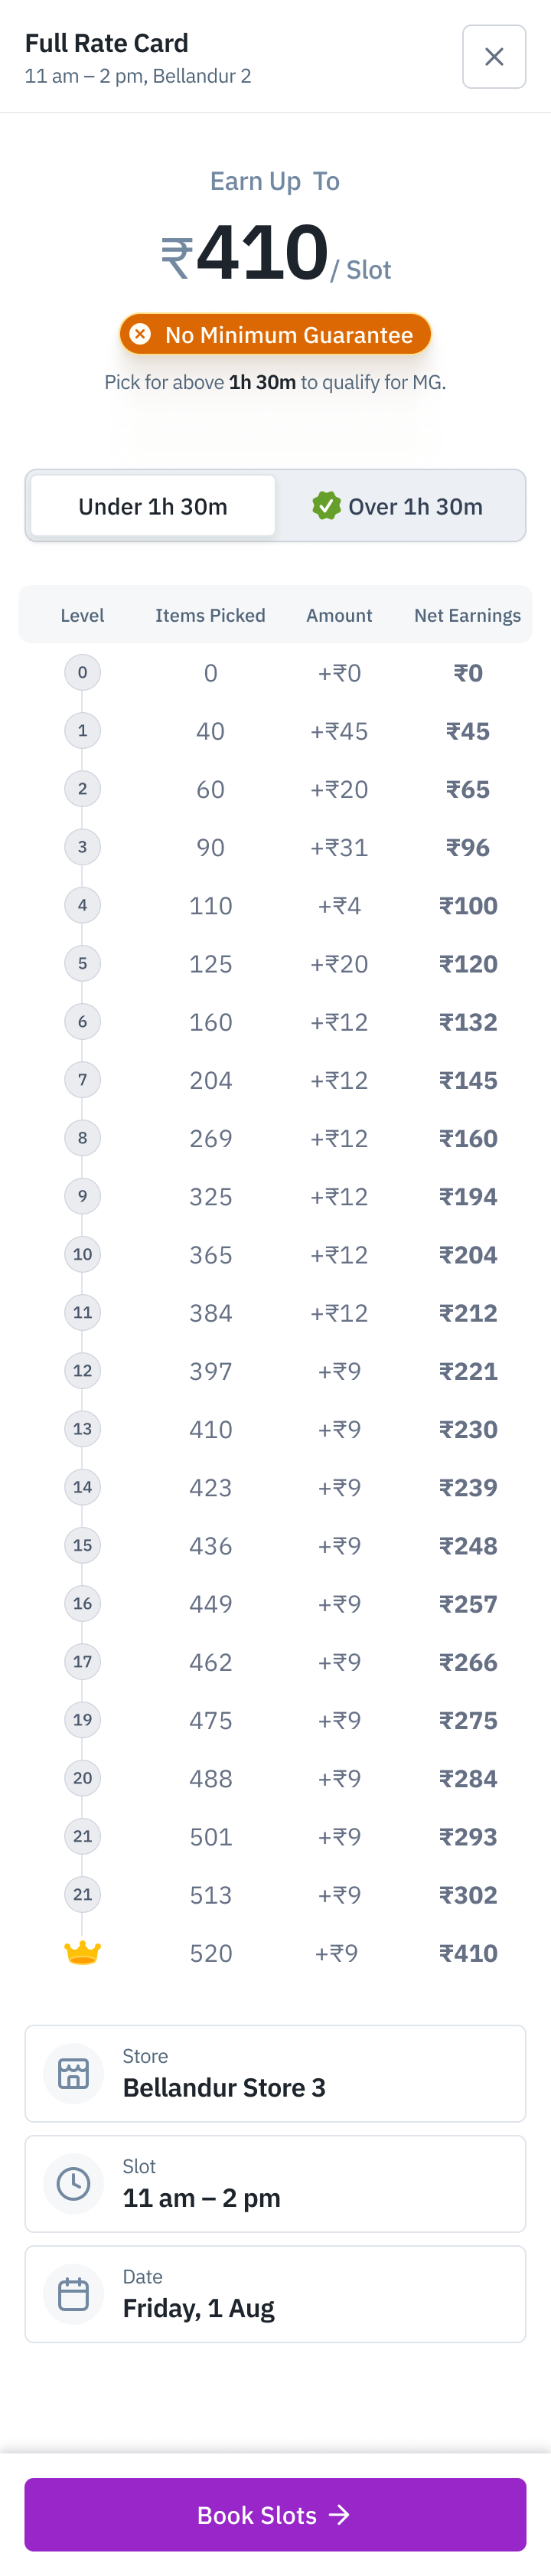
Task: Click the crown icon at top level
Action: [82, 1952]
